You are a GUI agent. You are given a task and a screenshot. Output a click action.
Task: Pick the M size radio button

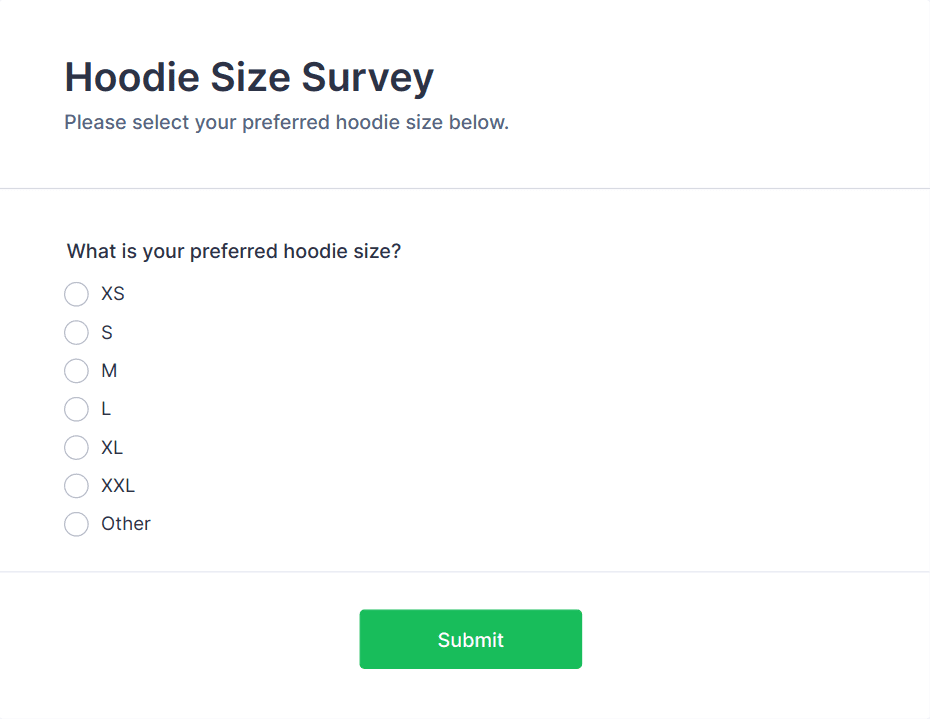pyautogui.click(x=76, y=371)
